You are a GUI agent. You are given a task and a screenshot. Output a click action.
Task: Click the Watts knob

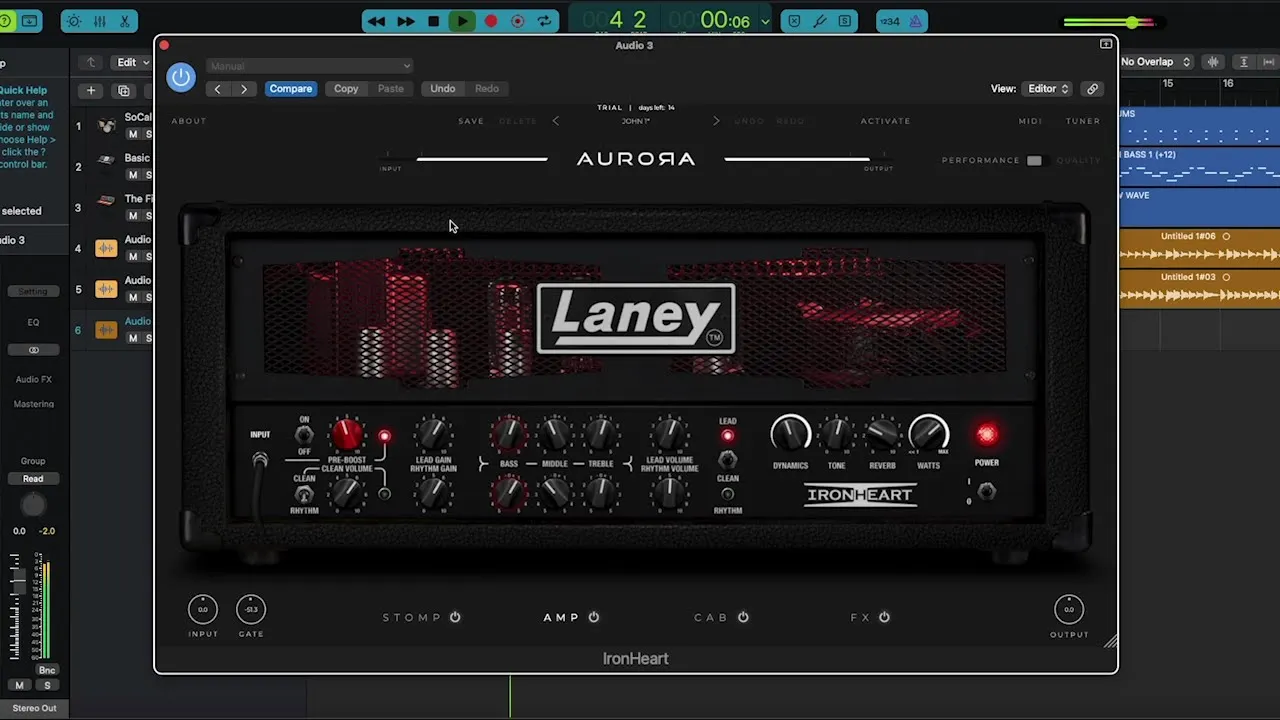928,434
